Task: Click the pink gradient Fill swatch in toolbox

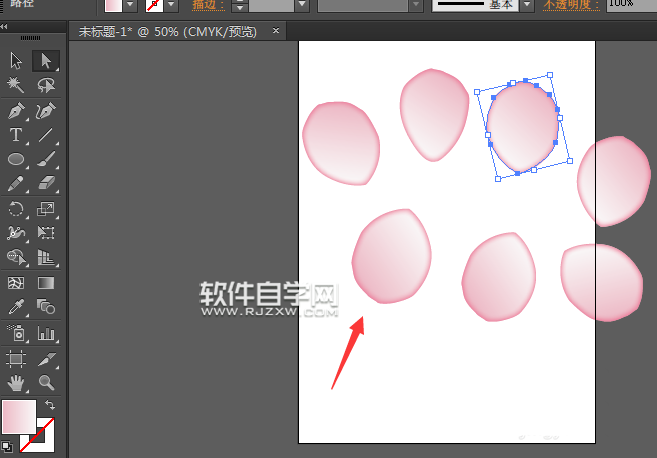Action: (19, 417)
